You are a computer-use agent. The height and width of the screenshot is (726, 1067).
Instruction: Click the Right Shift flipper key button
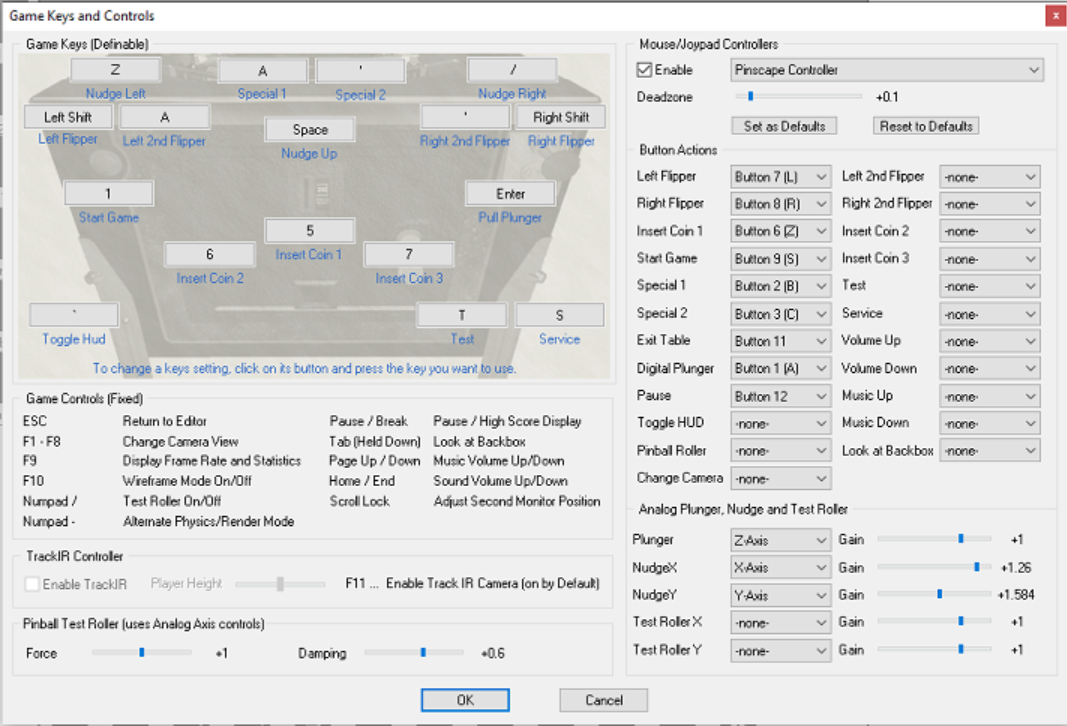click(x=561, y=117)
